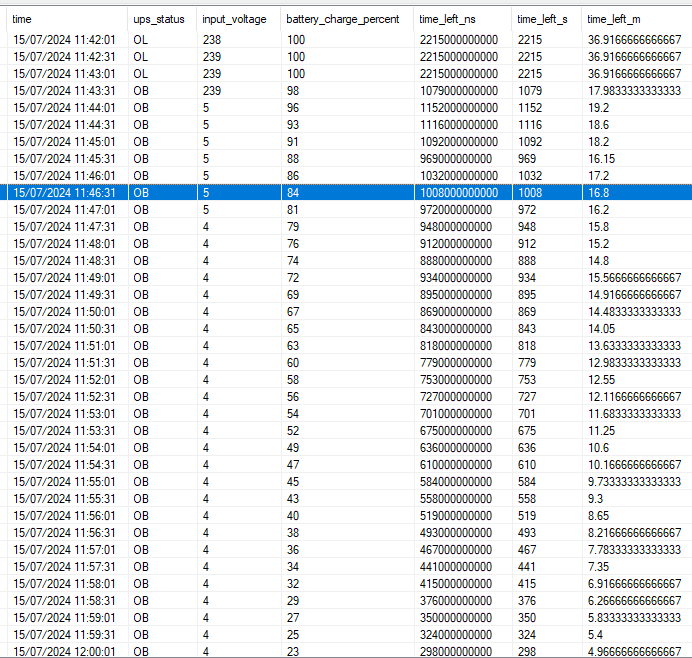The width and height of the screenshot is (692, 658).
Task: Select battery charge 29 cell
Action: click(x=293, y=601)
